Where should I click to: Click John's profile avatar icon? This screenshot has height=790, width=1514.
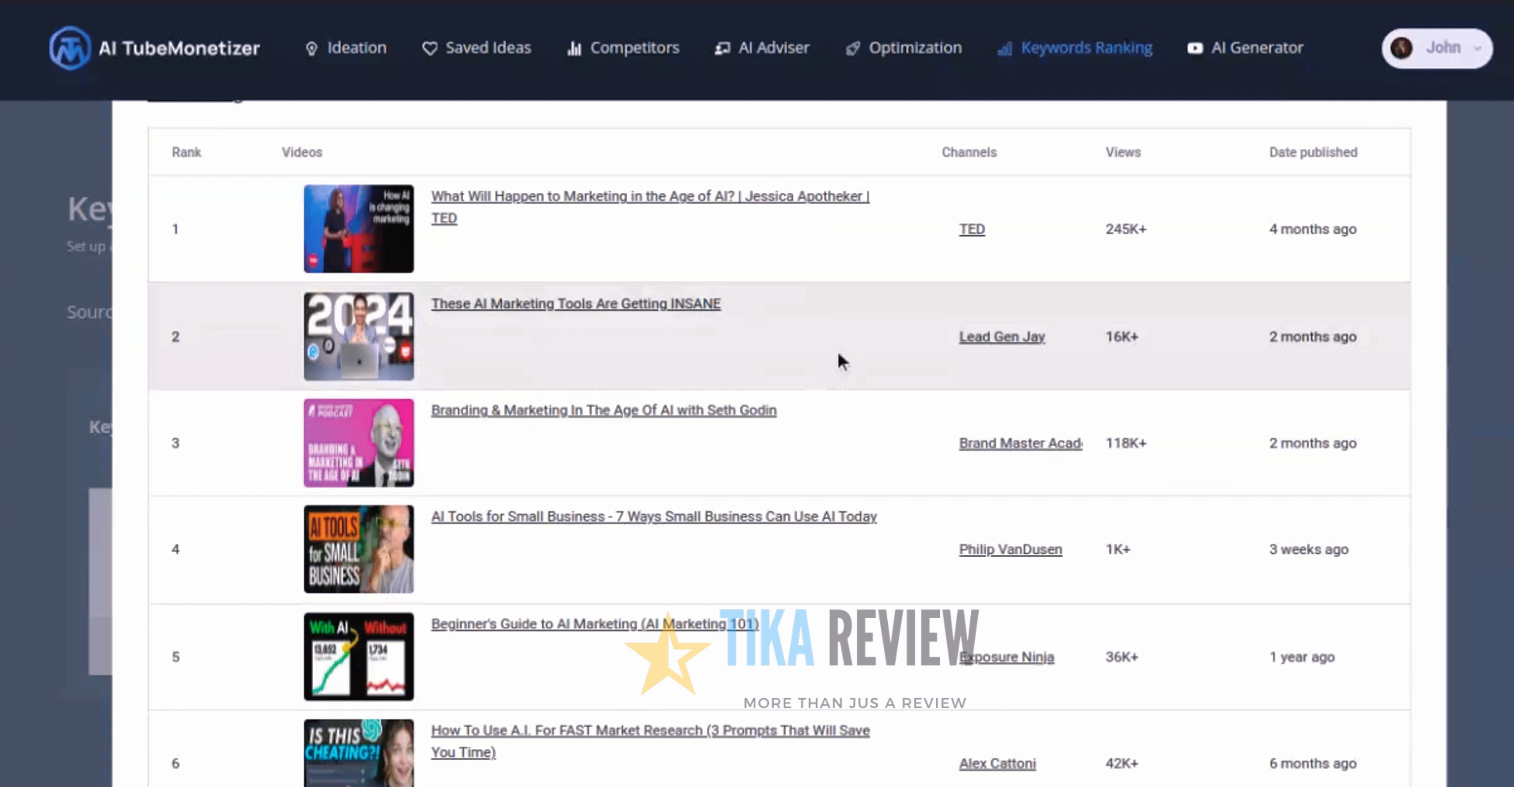pos(1402,48)
